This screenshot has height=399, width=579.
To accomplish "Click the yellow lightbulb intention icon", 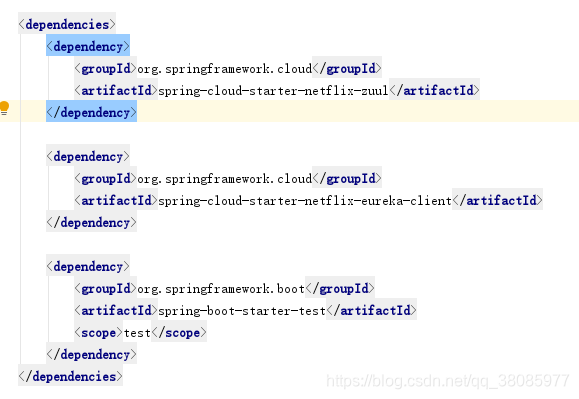I will click(4, 108).
